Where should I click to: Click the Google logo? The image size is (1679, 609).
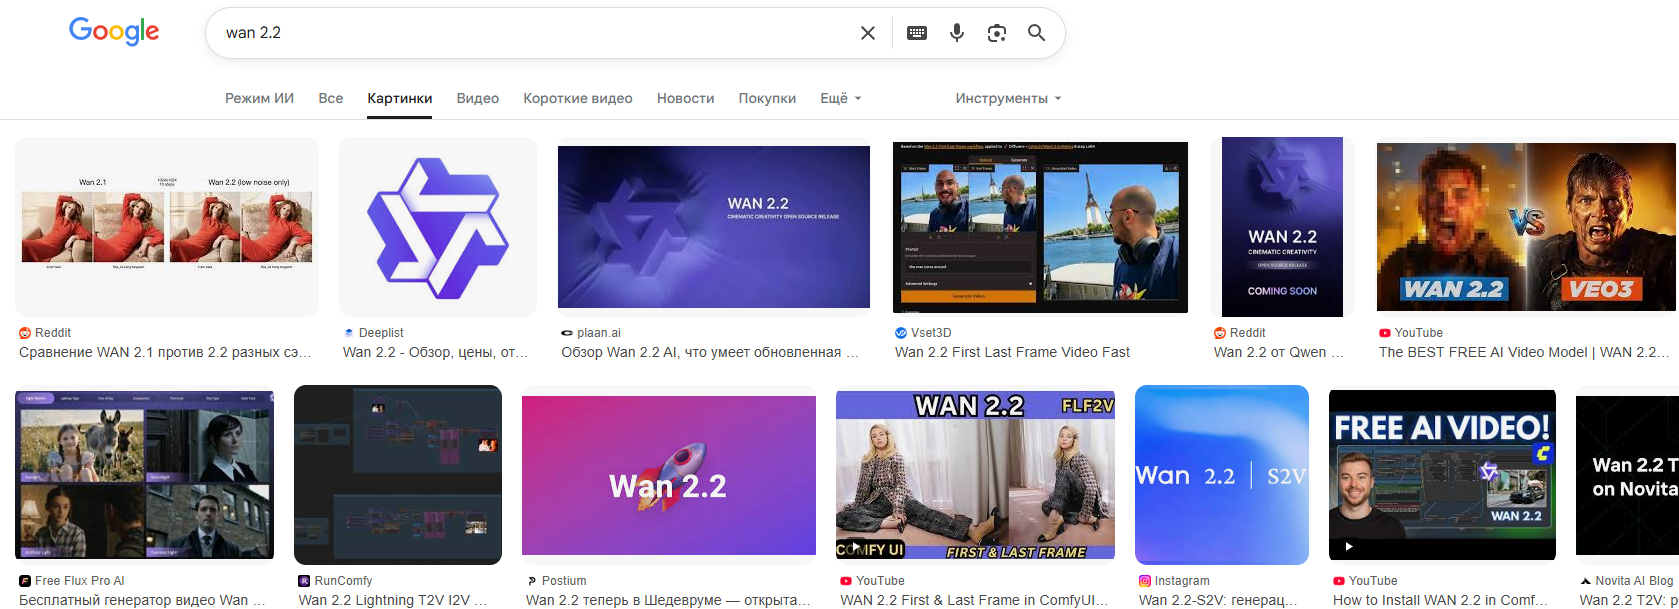click(x=114, y=32)
